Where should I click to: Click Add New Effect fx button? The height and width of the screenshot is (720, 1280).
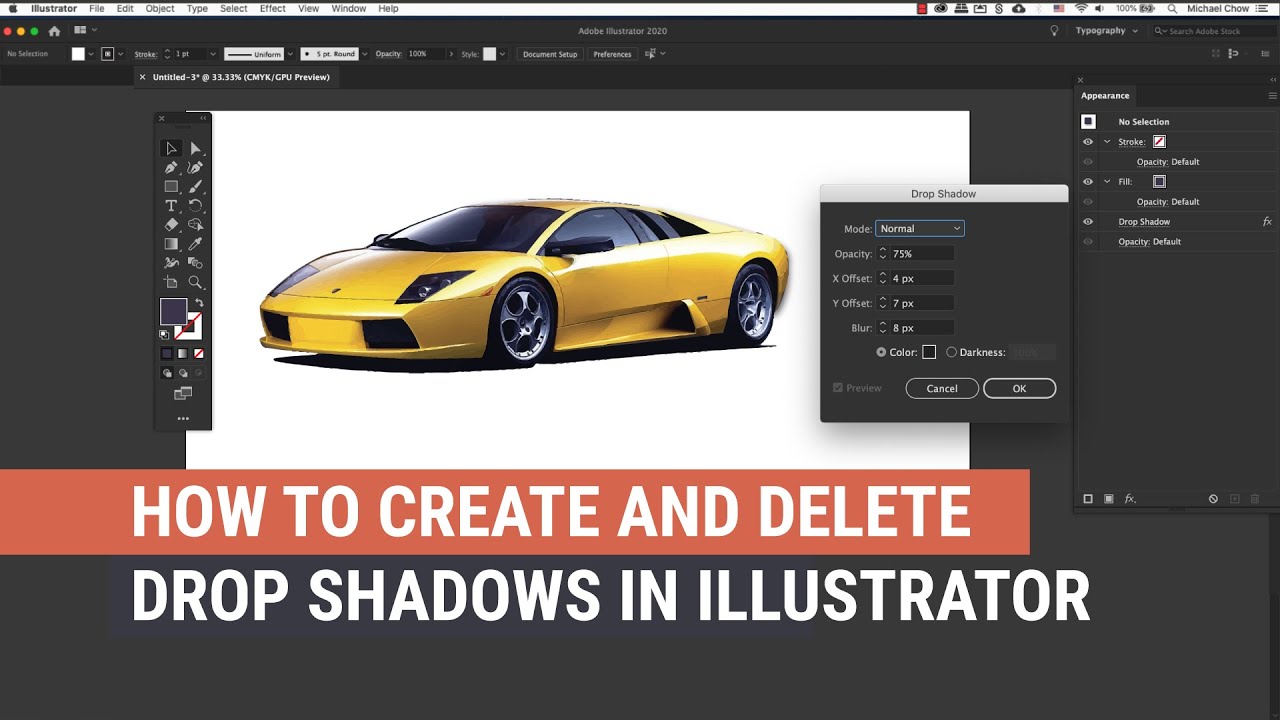pyautogui.click(x=1130, y=498)
